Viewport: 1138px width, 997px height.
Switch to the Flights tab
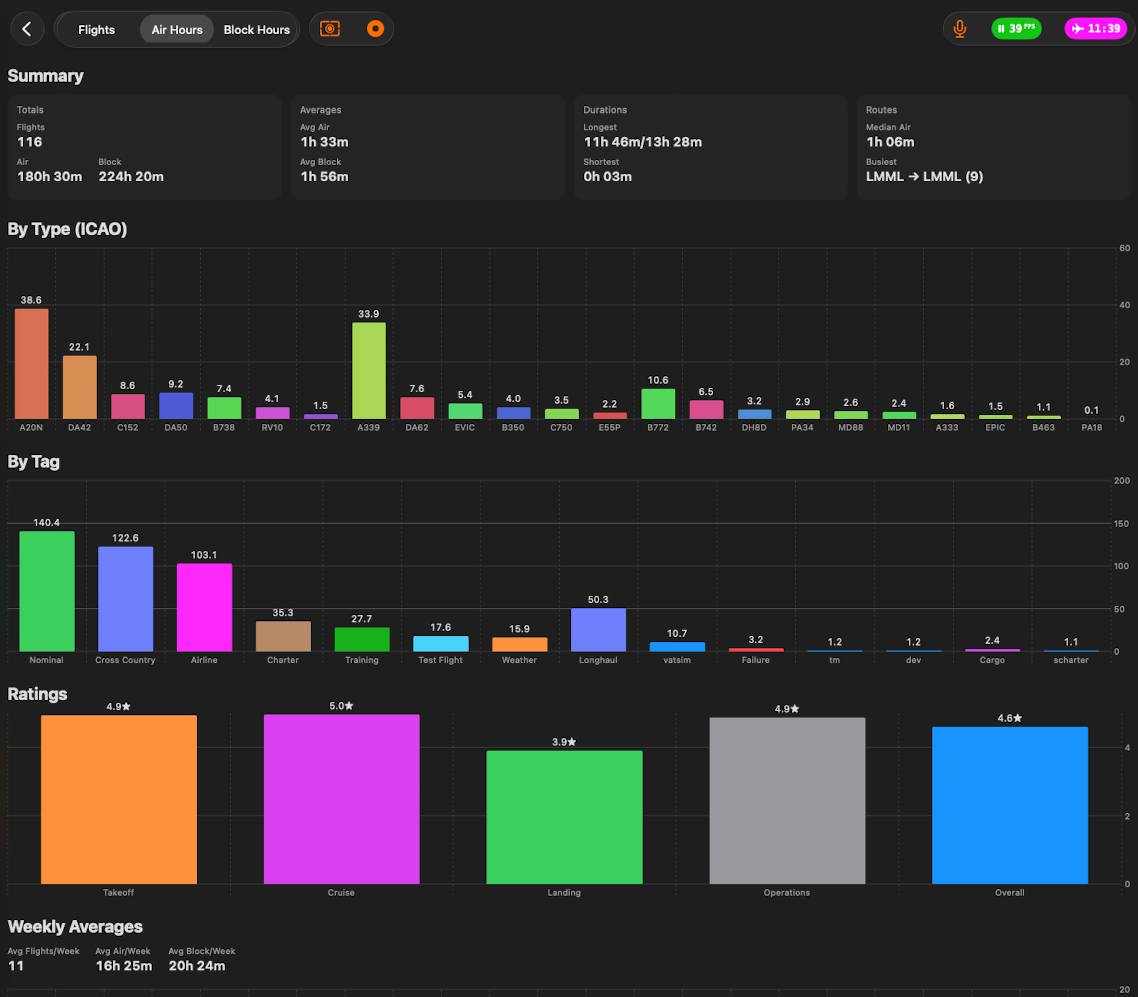tap(97, 30)
